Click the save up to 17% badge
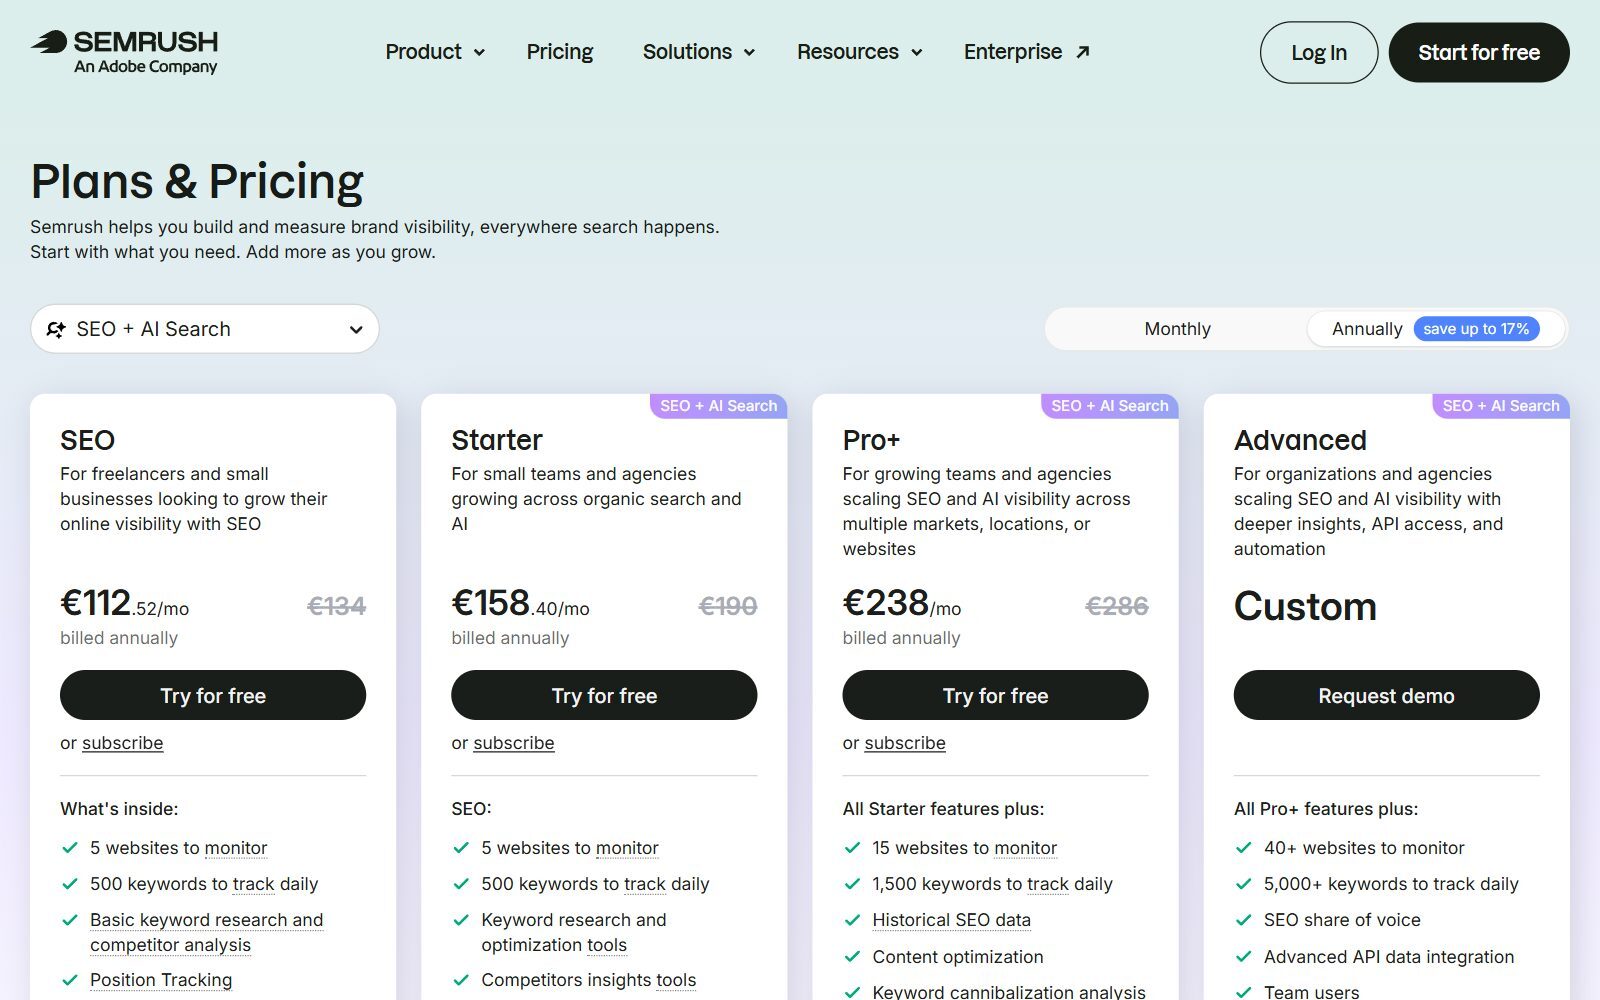Viewport: 1600px width, 1000px height. tap(1476, 329)
